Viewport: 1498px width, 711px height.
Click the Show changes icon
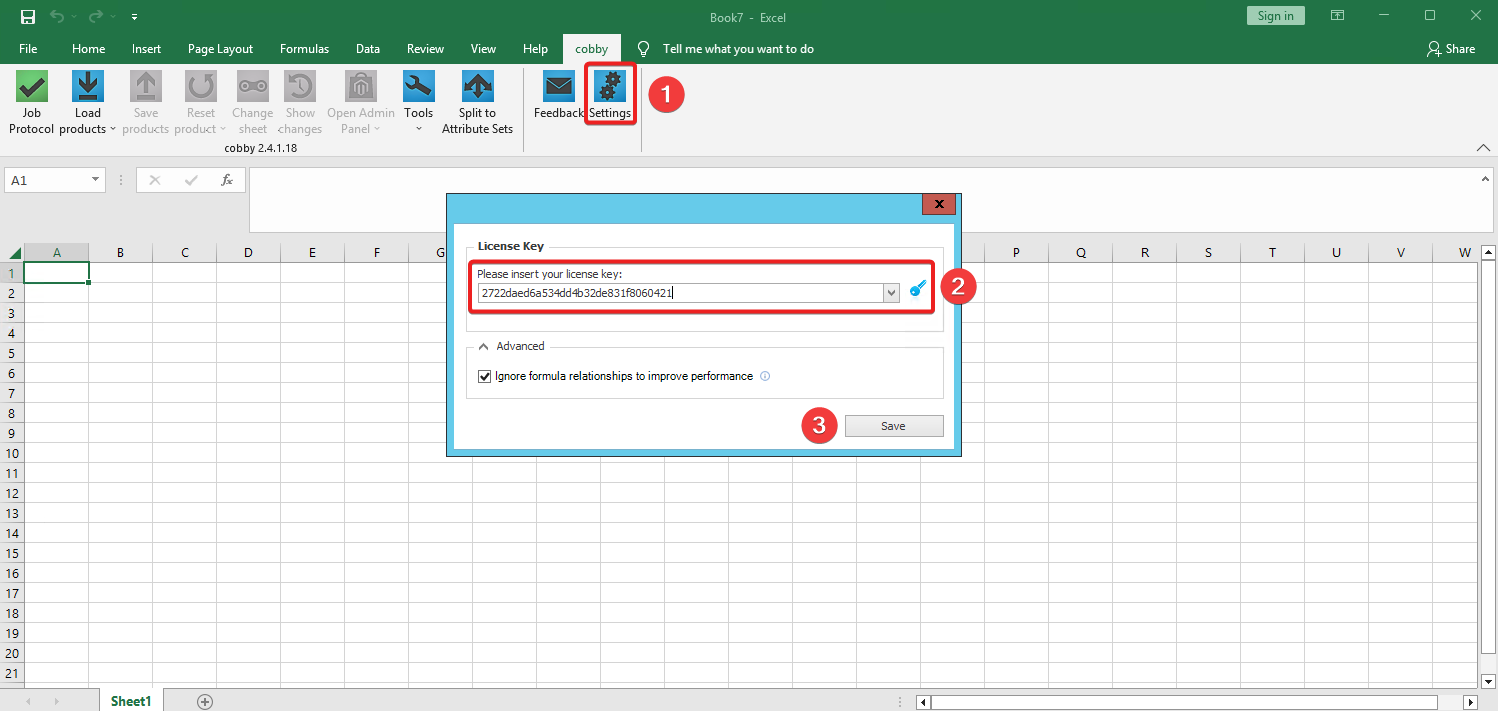(300, 87)
